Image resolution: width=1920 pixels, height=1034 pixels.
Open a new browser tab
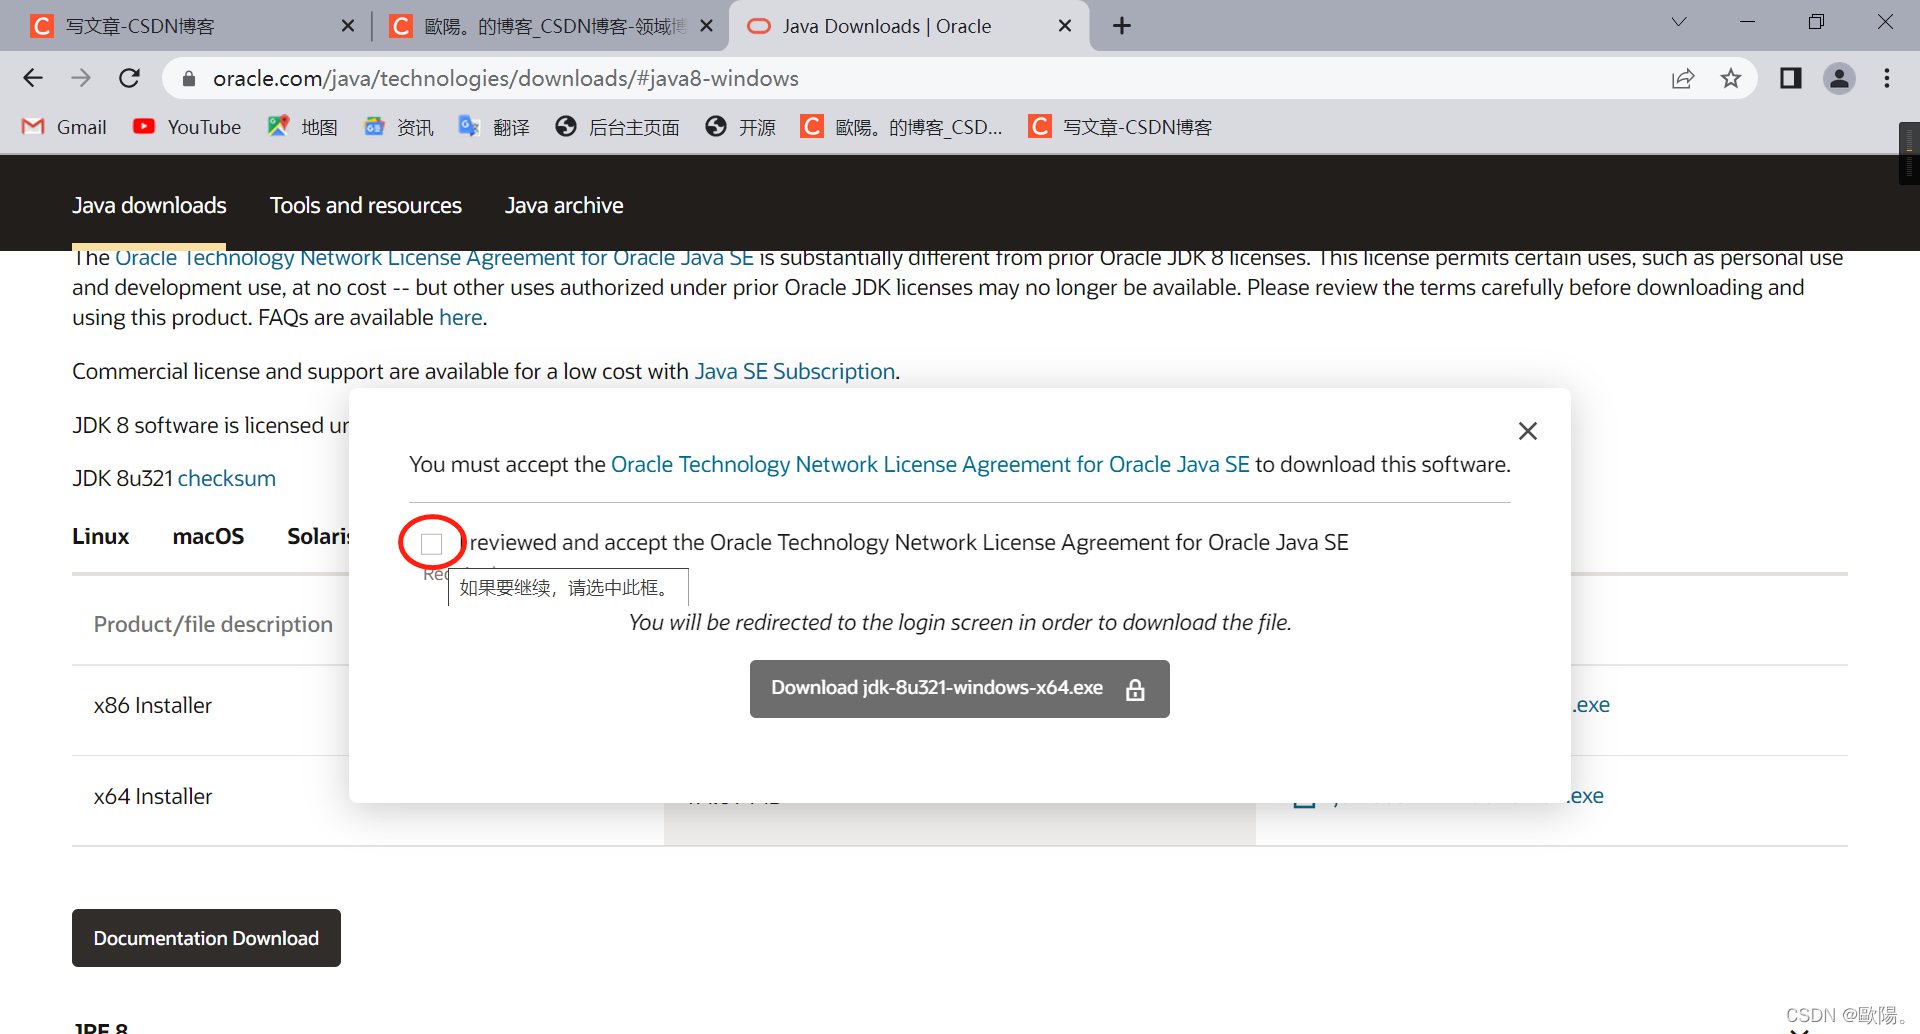pyautogui.click(x=1122, y=26)
